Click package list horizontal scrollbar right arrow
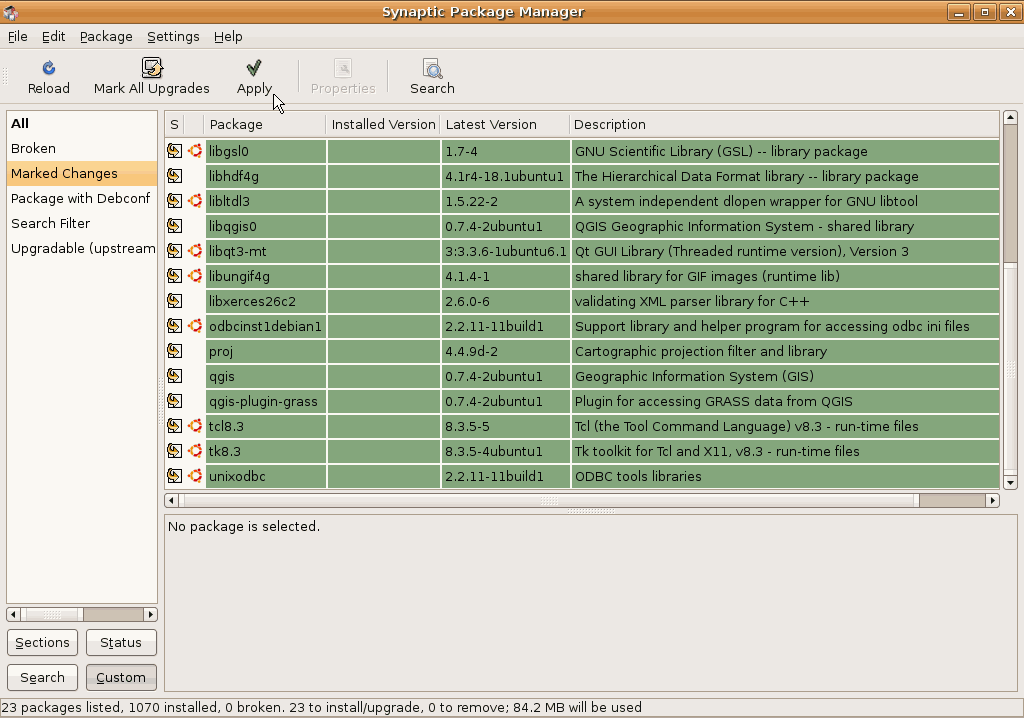The height and width of the screenshot is (718, 1024). click(x=993, y=500)
